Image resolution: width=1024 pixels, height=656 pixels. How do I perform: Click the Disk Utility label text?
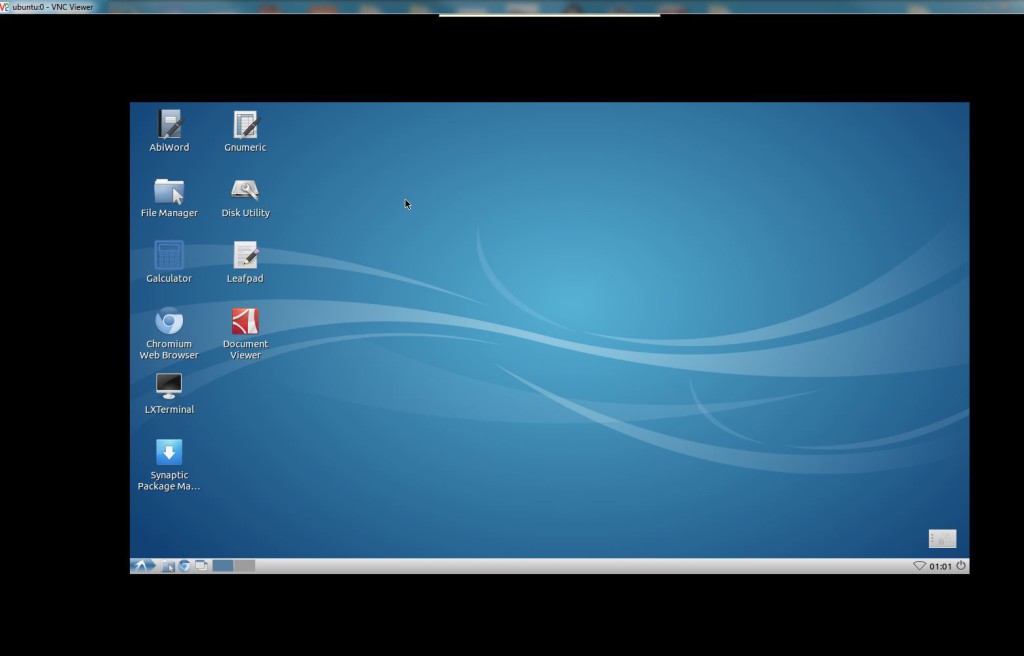pos(246,213)
